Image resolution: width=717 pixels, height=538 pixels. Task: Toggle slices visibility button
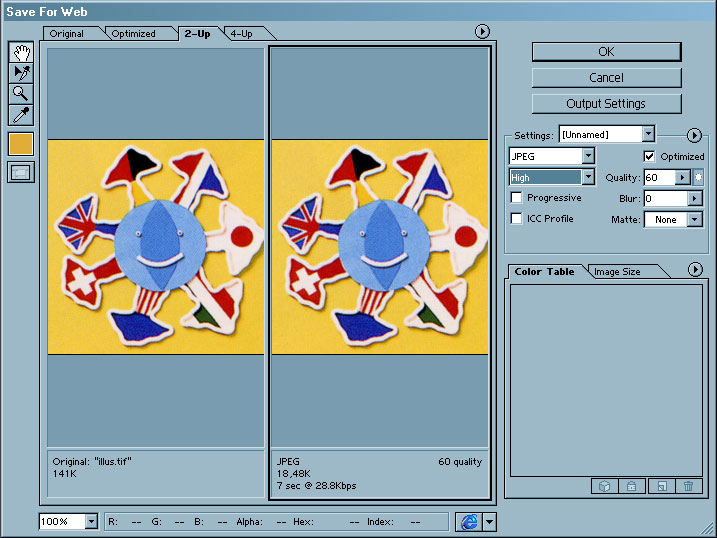[x=21, y=173]
